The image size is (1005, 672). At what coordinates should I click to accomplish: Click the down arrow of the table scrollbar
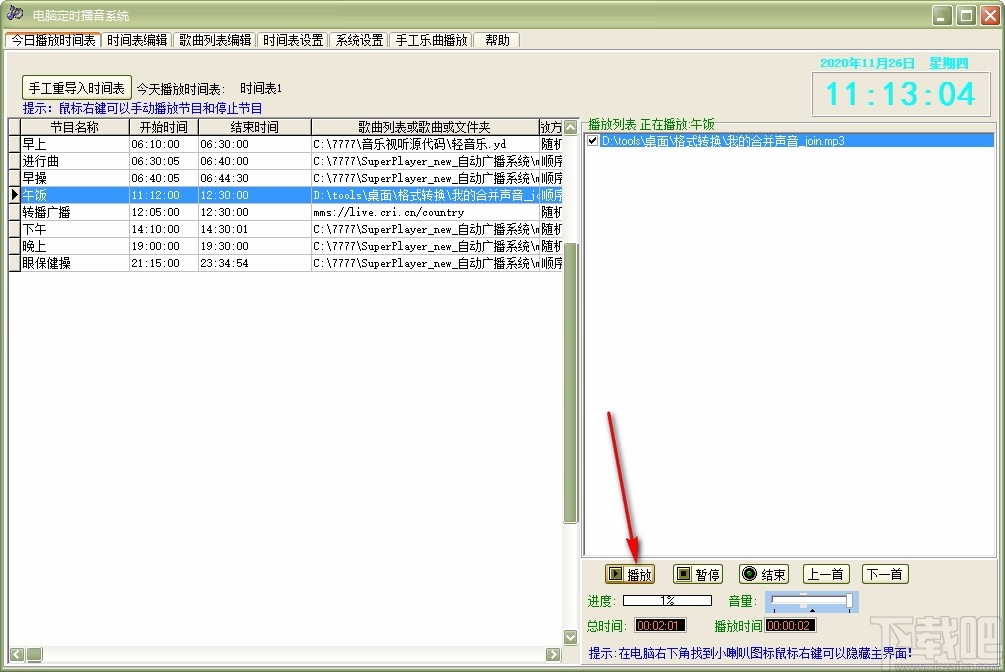[570, 637]
